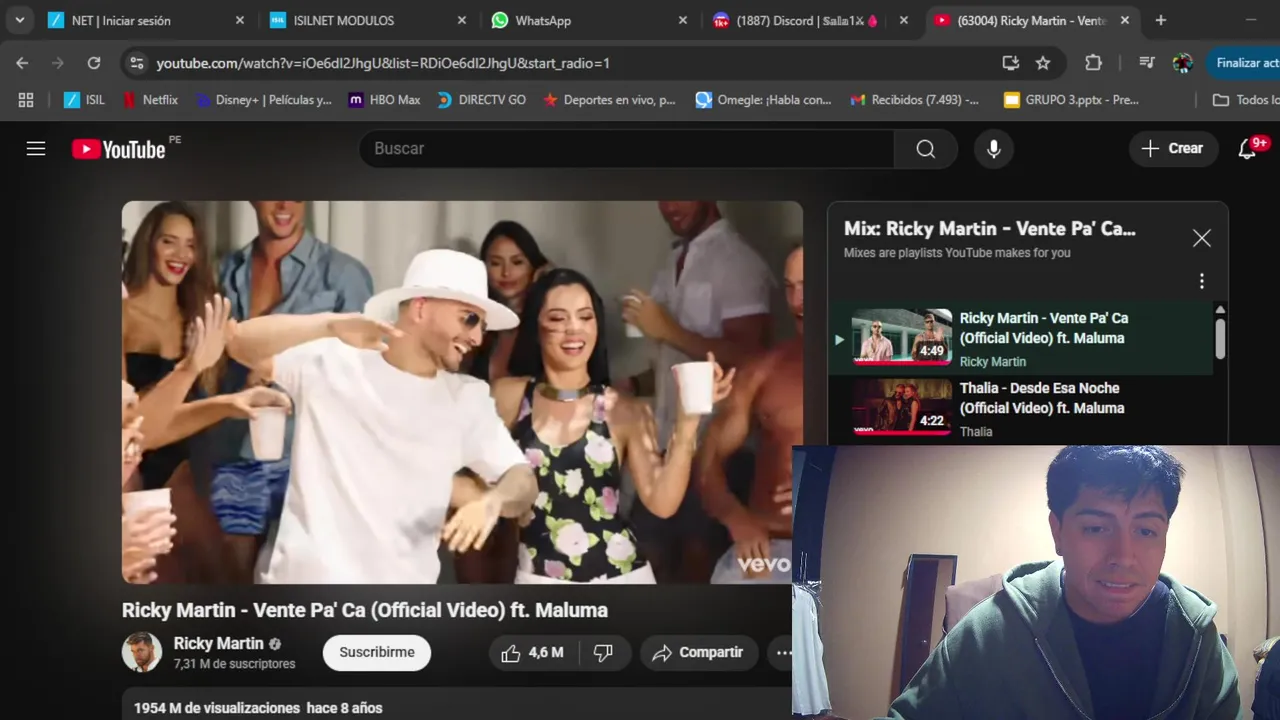The height and width of the screenshot is (720, 1280).
Task: Play Thalia - Desde Esa Noche thumbnail
Action: (902, 407)
